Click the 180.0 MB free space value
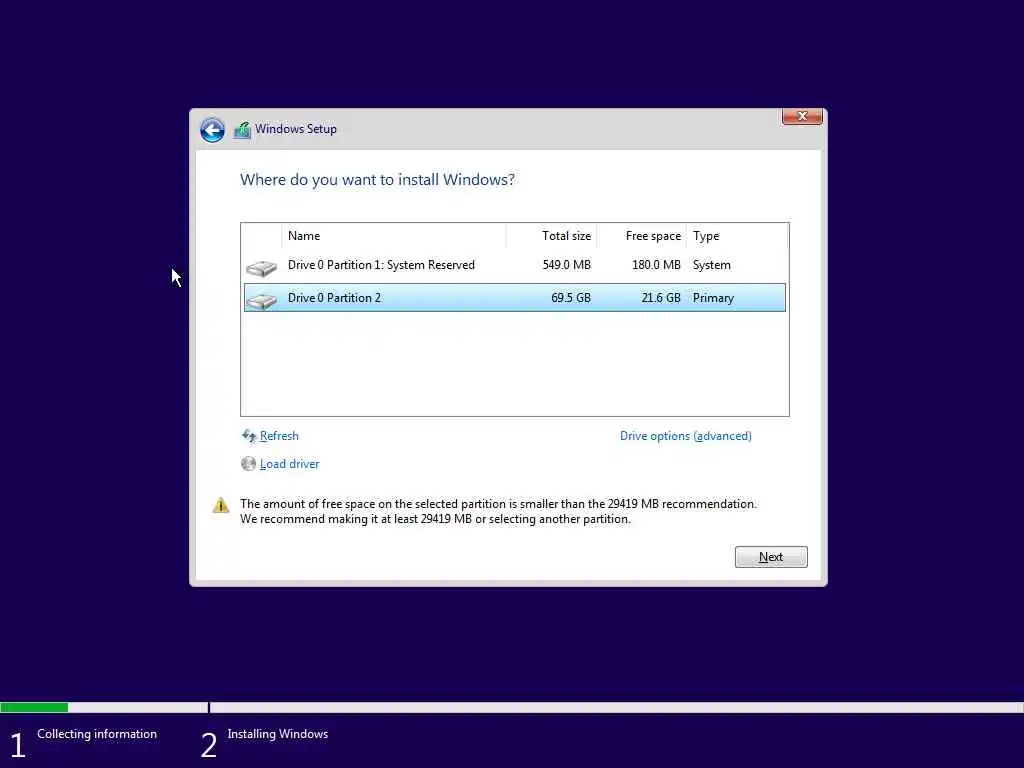Viewport: 1024px width, 768px height. coord(656,265)
